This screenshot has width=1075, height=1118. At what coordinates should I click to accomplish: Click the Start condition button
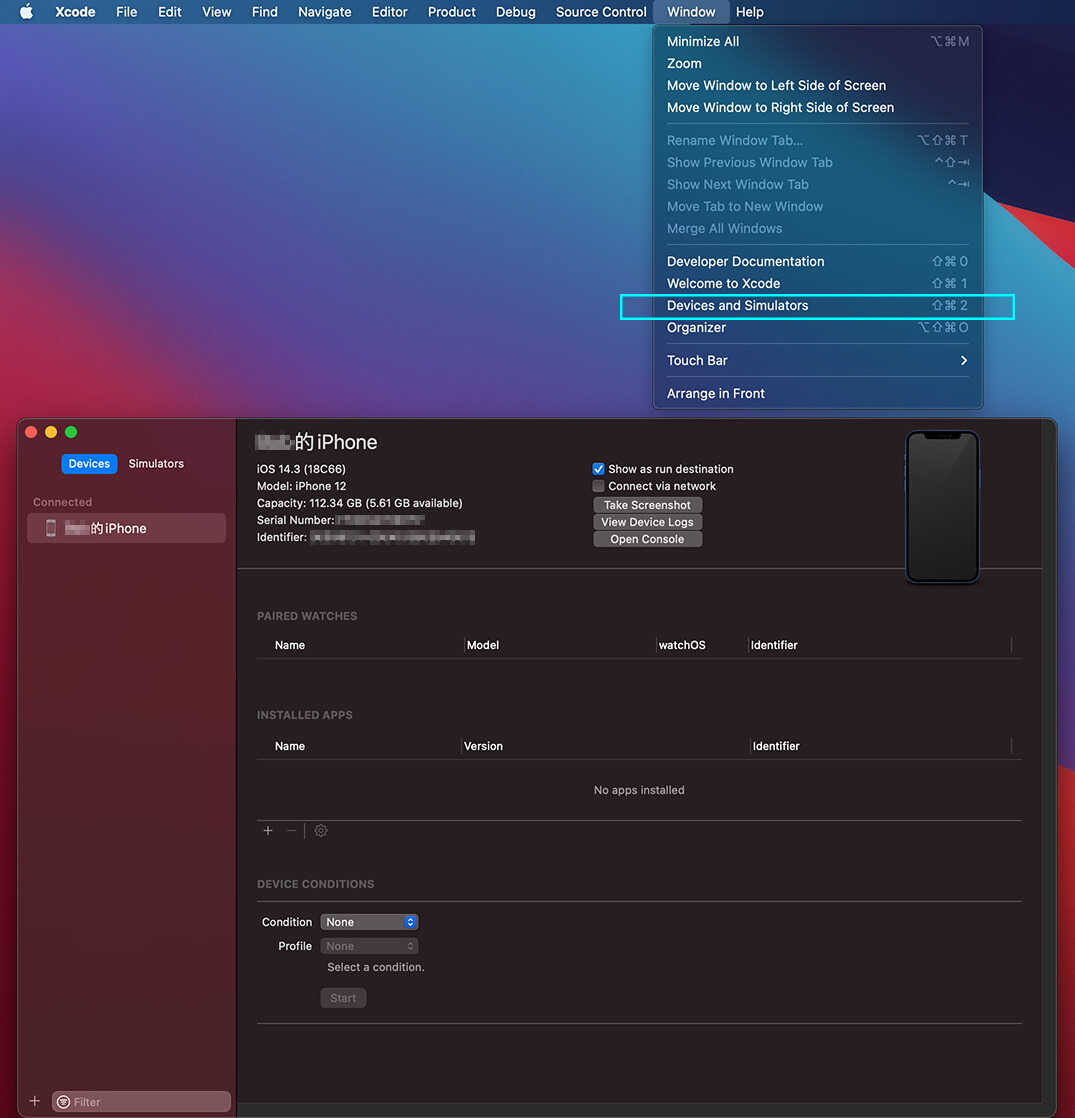coord(343,998)
